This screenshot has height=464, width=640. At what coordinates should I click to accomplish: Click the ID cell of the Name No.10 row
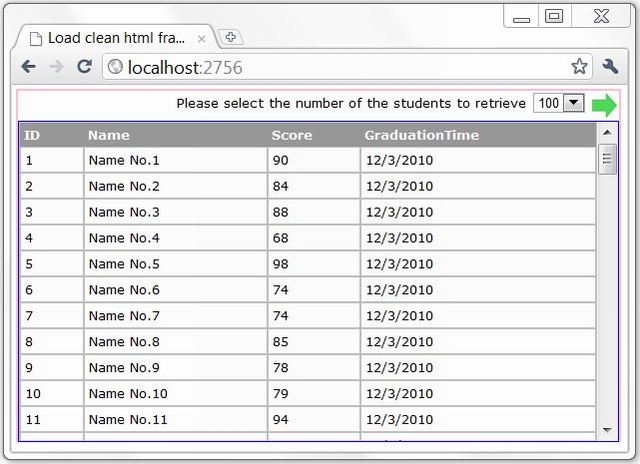pos(52,393)
